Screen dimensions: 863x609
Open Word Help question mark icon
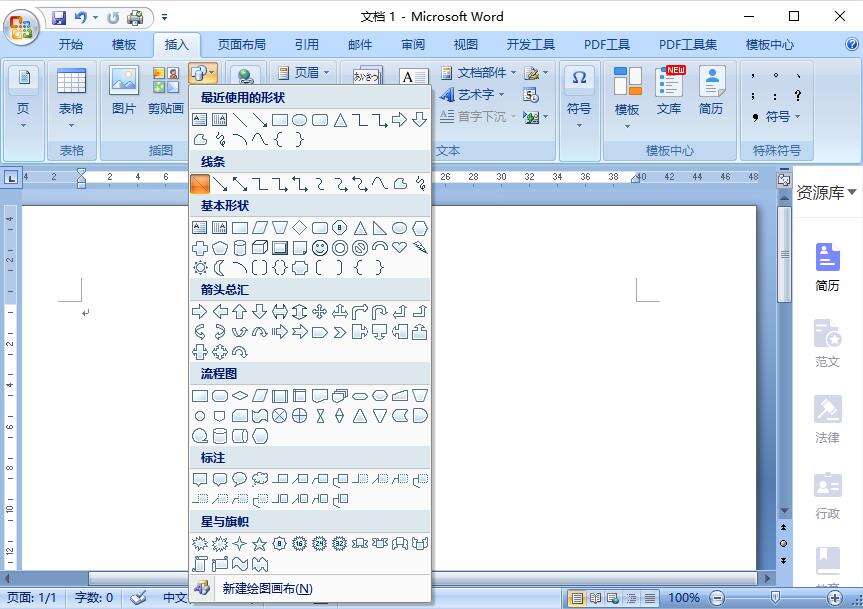[852, 44]
